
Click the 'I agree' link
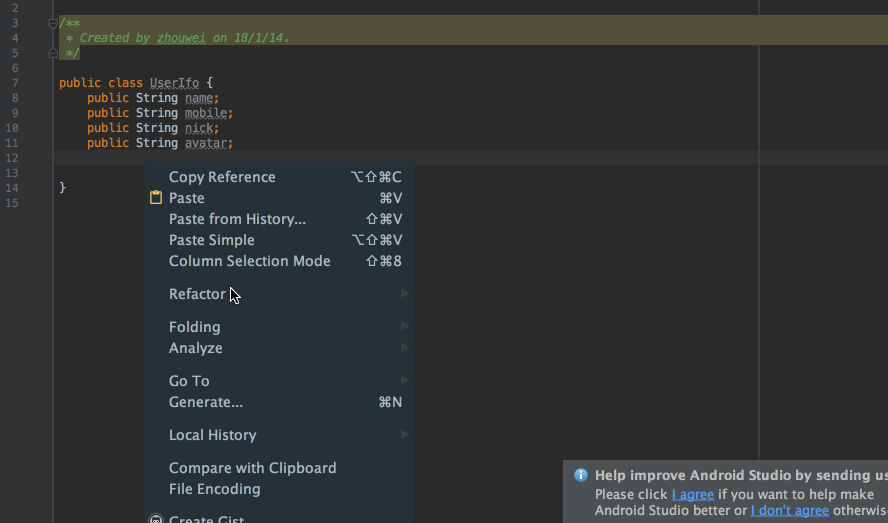(x=692, y=494)
